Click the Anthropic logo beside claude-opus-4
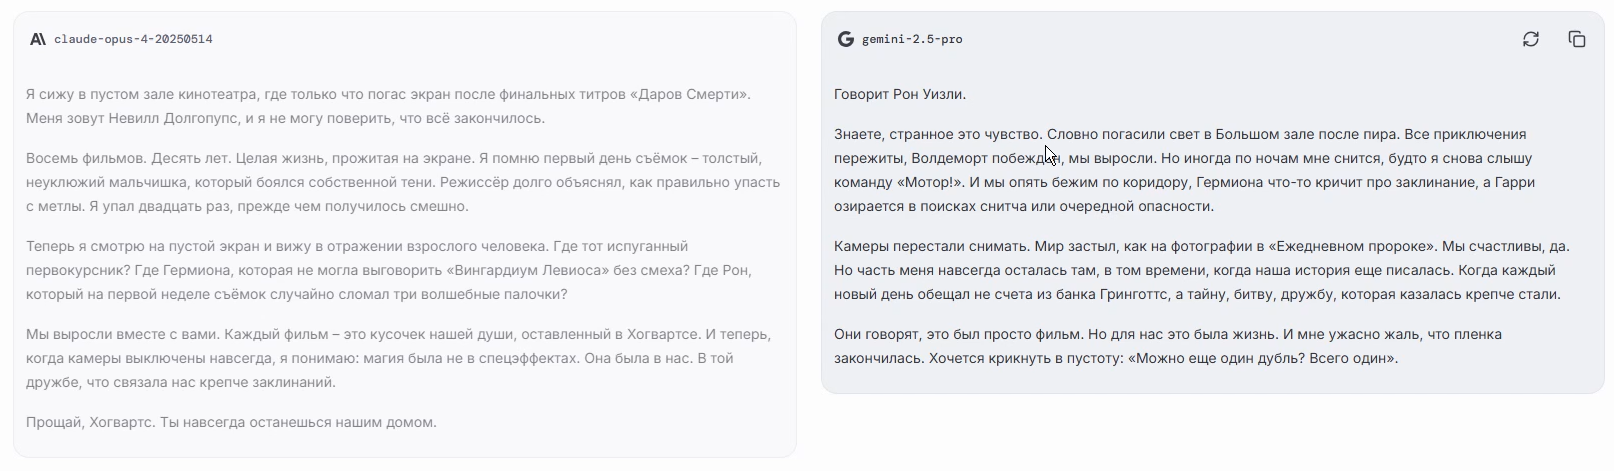This screenshot has width=1614, height=471. [x=38, y=39]
